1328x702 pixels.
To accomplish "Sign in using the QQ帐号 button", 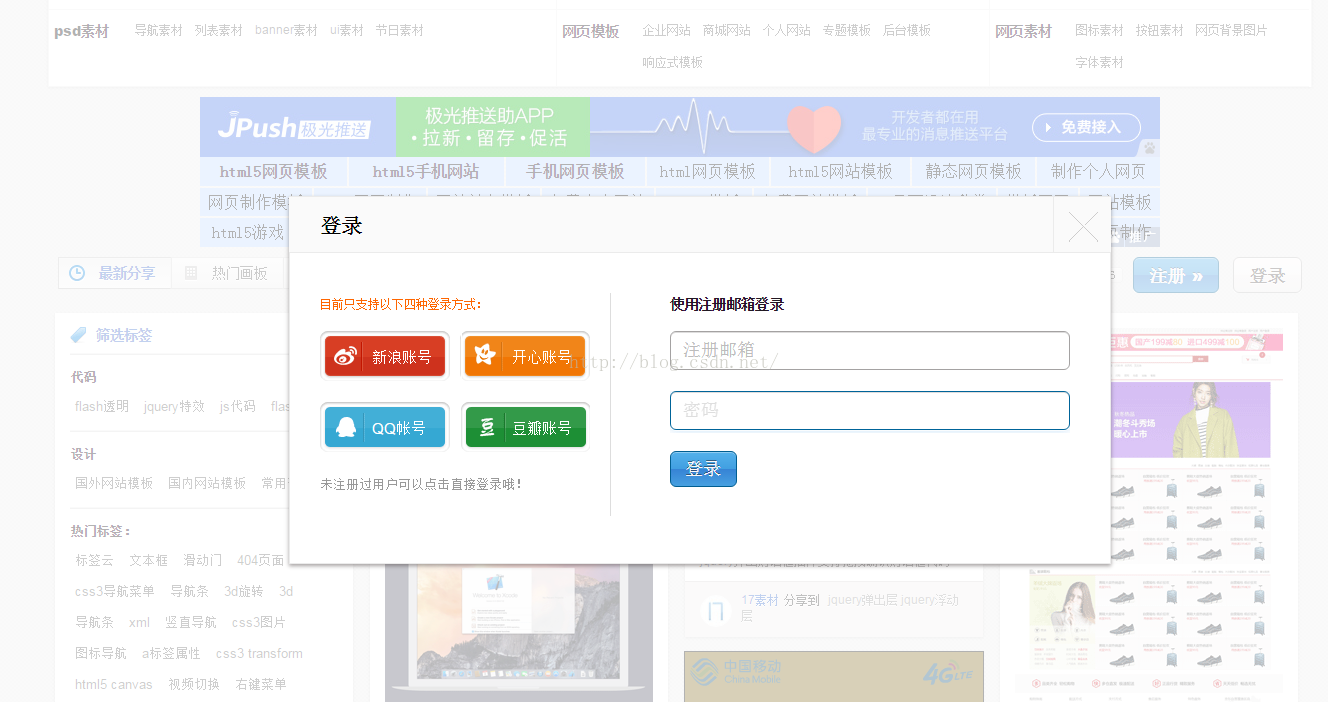I will point(384,427).
